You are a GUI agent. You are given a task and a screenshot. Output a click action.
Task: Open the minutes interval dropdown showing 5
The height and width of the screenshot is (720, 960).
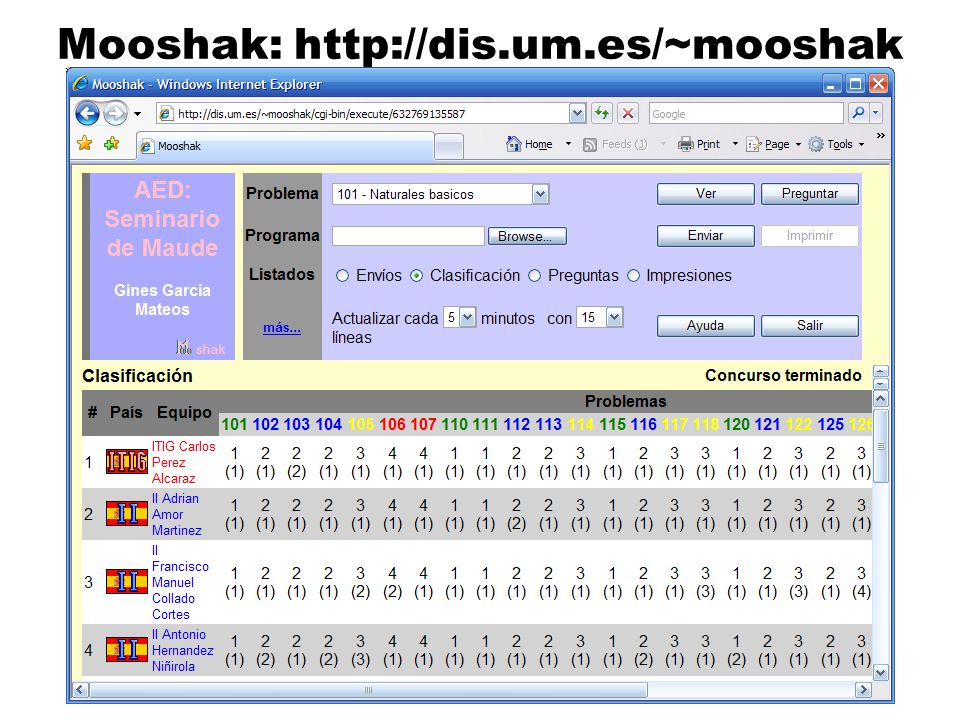tap(467, 318)
